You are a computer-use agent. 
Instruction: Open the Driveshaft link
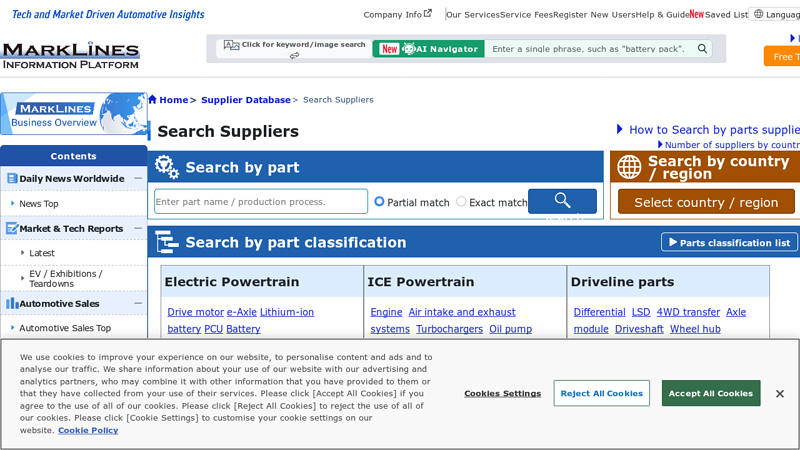point(639,329)
